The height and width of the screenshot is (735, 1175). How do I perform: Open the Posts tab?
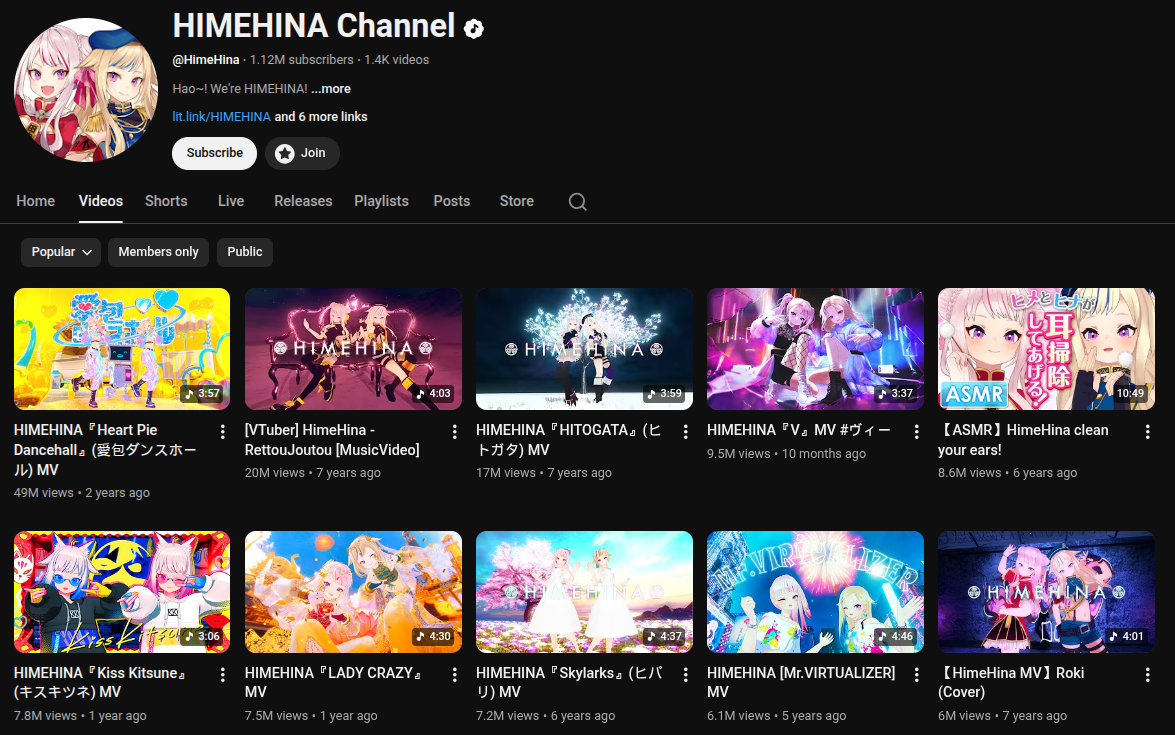click(452, 201)
